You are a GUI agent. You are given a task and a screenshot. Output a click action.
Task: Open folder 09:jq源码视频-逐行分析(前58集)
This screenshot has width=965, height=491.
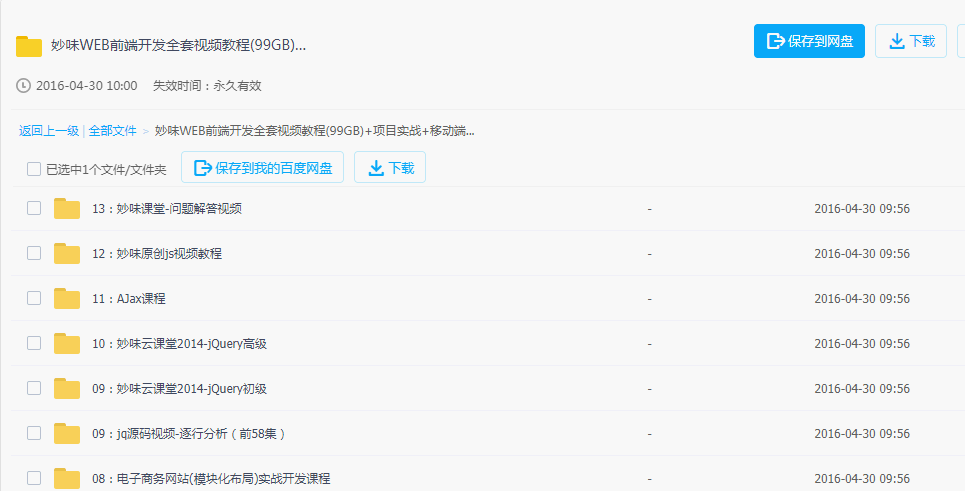point(189,434)
